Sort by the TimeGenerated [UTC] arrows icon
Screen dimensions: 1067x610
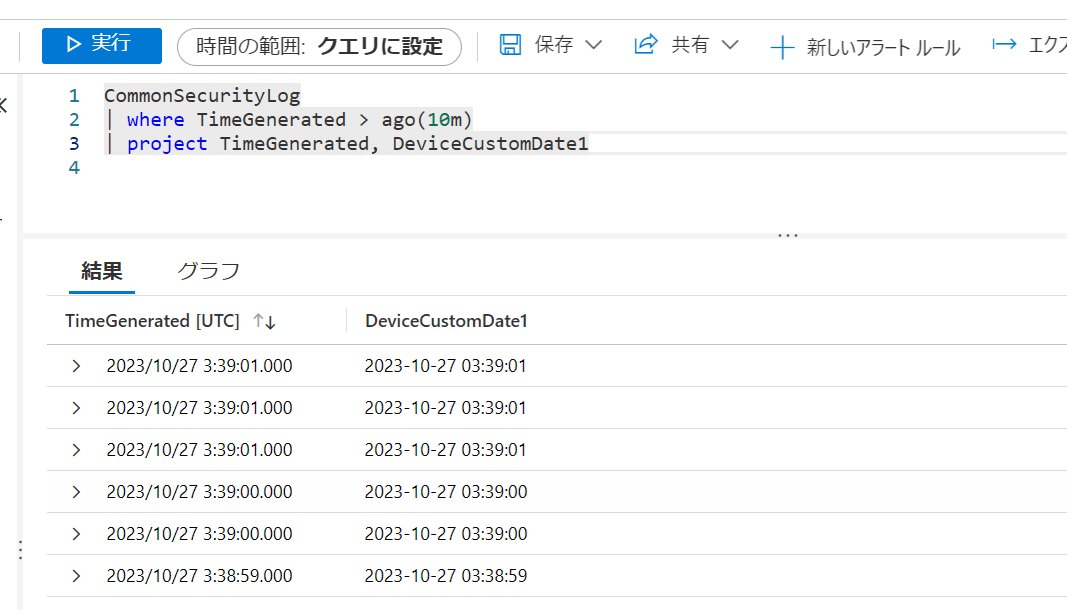(x=264, y=321)
